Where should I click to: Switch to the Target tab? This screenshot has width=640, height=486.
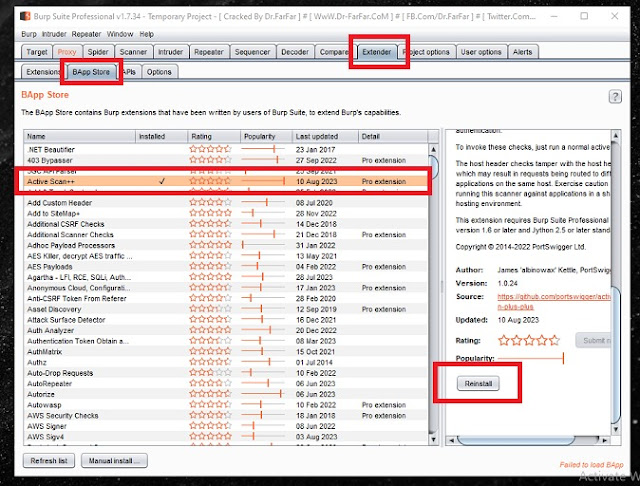point(37,52)
